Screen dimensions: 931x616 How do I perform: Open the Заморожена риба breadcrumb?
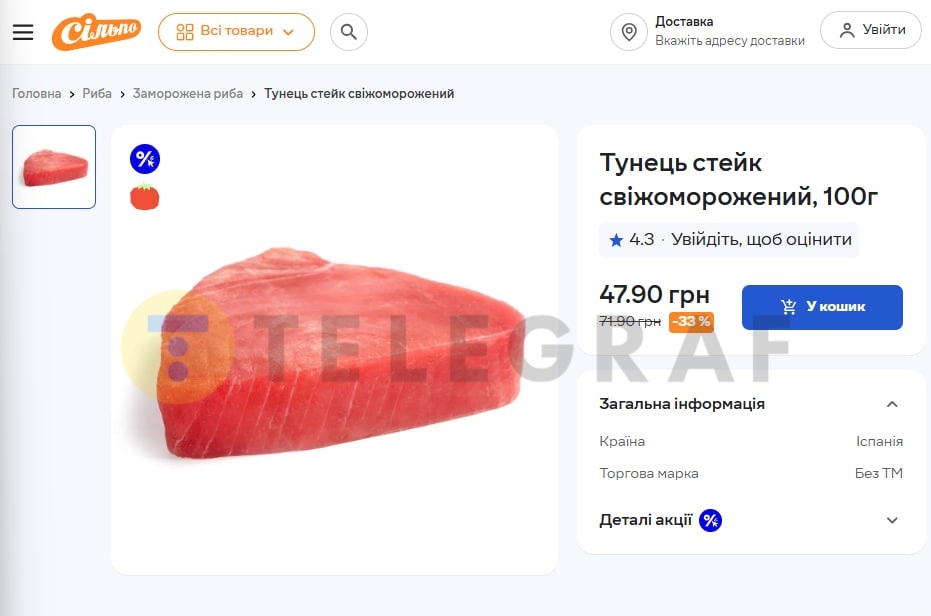coord(188,94)
